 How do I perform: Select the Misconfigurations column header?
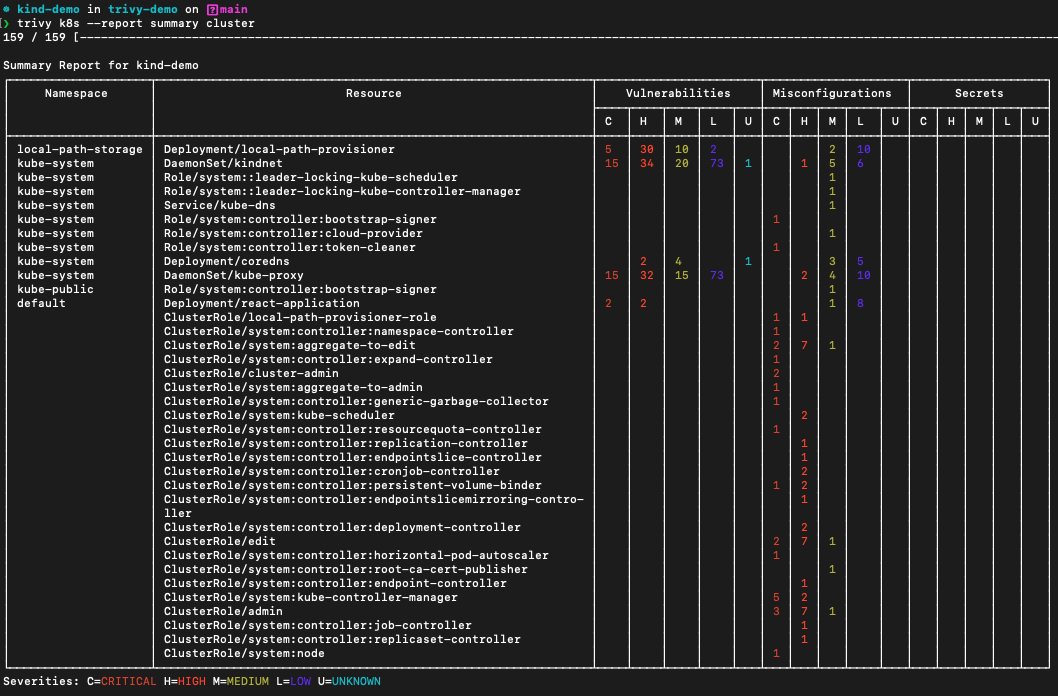click(x=835, y=93)
